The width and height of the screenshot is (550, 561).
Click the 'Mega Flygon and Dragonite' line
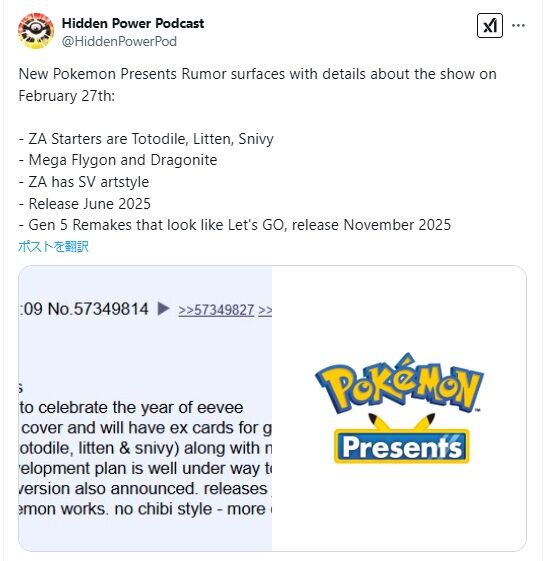tap(118, 160)
